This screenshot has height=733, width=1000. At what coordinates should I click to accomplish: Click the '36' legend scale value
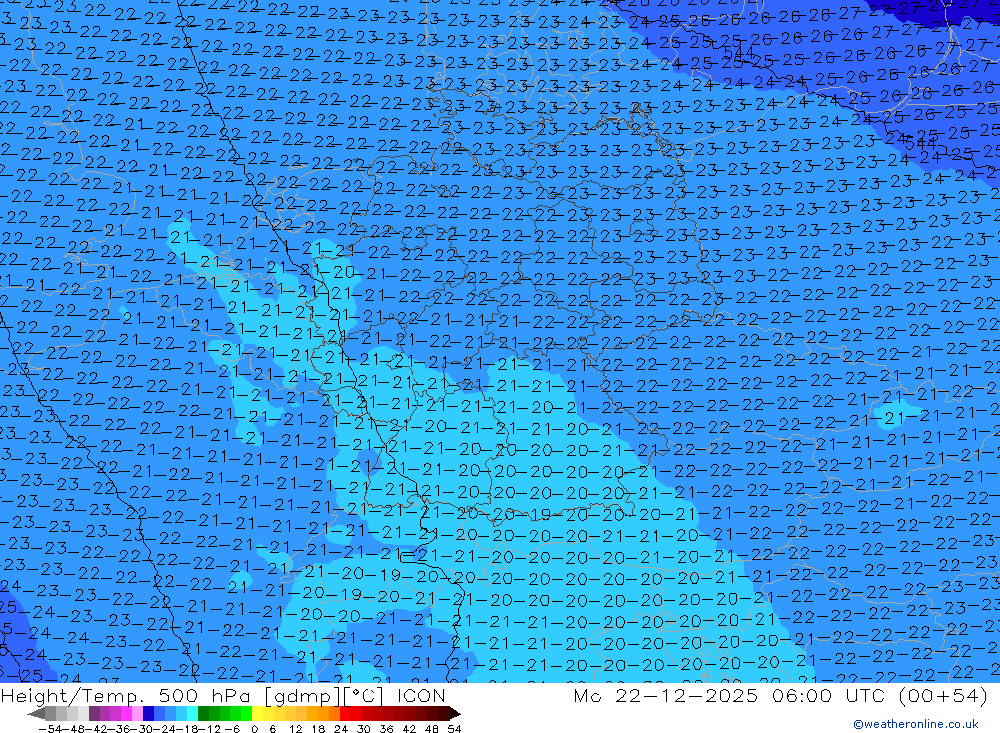386,729
